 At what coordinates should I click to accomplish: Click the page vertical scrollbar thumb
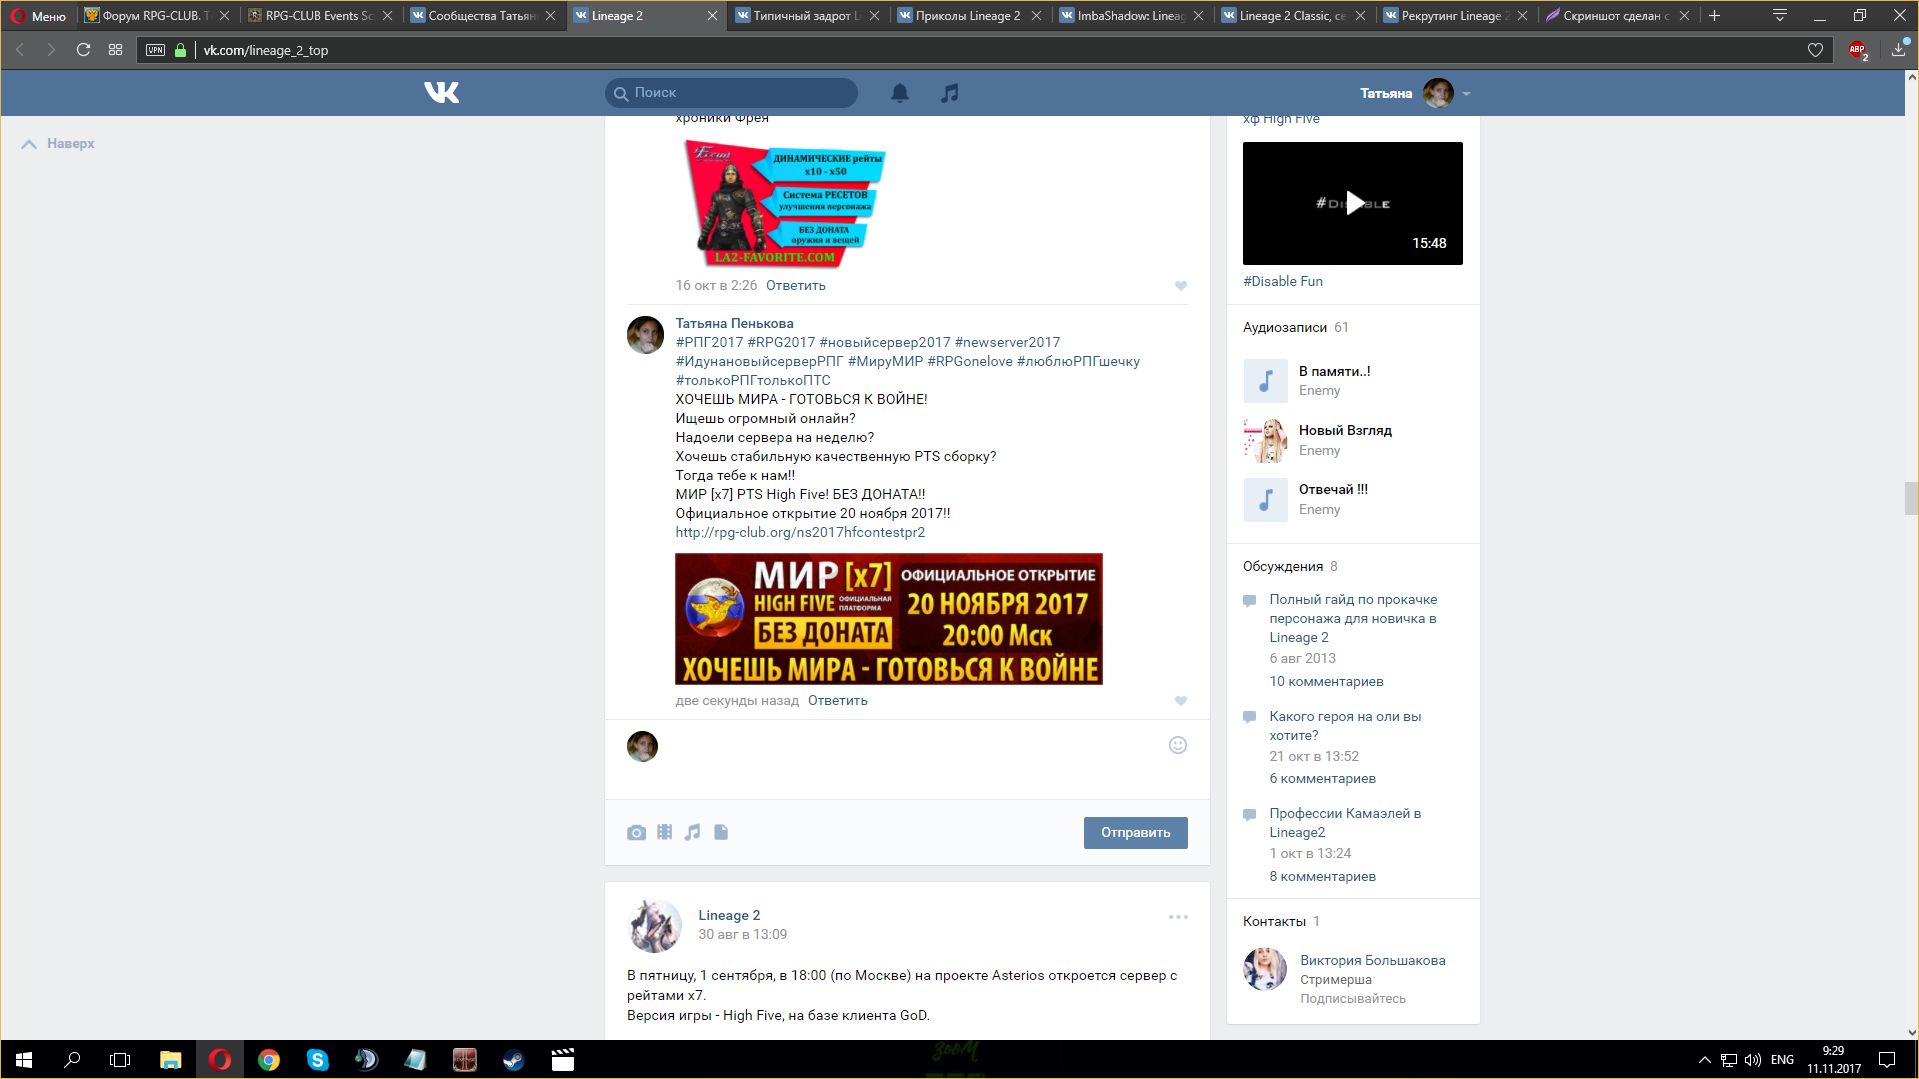coord(1911,498)
